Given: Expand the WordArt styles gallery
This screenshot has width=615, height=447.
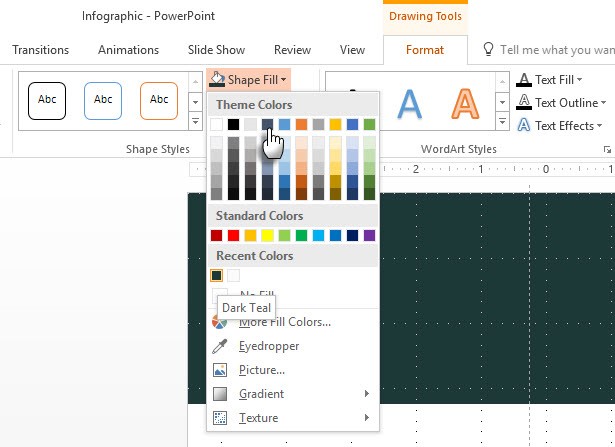Looking at the screenshot, I should click(x=502, y=122).
